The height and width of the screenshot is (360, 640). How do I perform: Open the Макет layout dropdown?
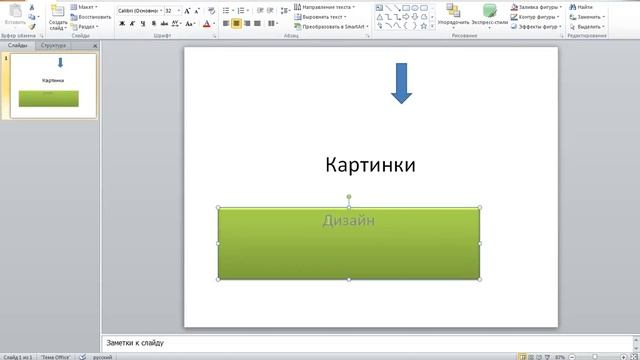click(x=84, y=7)
